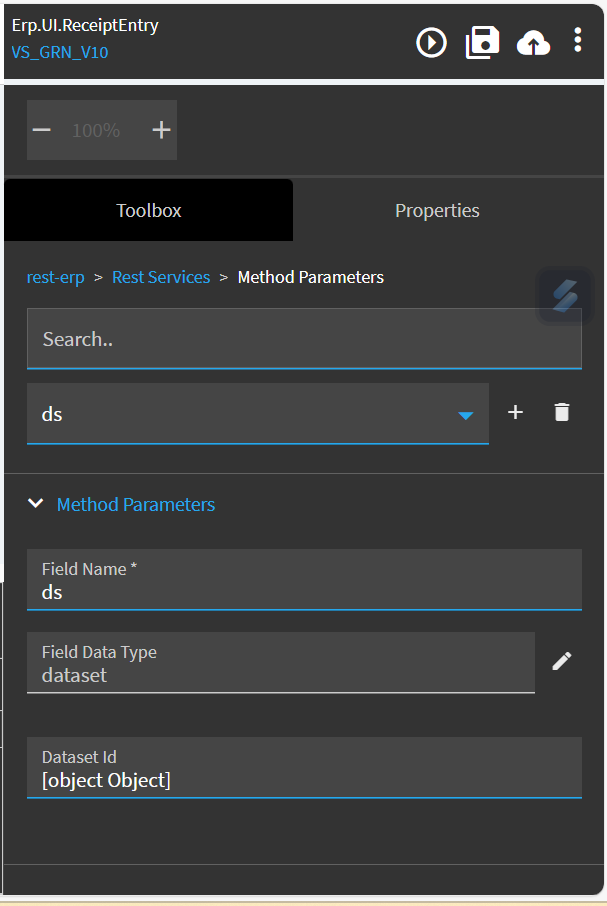The width and height of the screenshot is (607, 906).
Task: Click the cloud upload publish icon
Action: [x=533, y=43]
